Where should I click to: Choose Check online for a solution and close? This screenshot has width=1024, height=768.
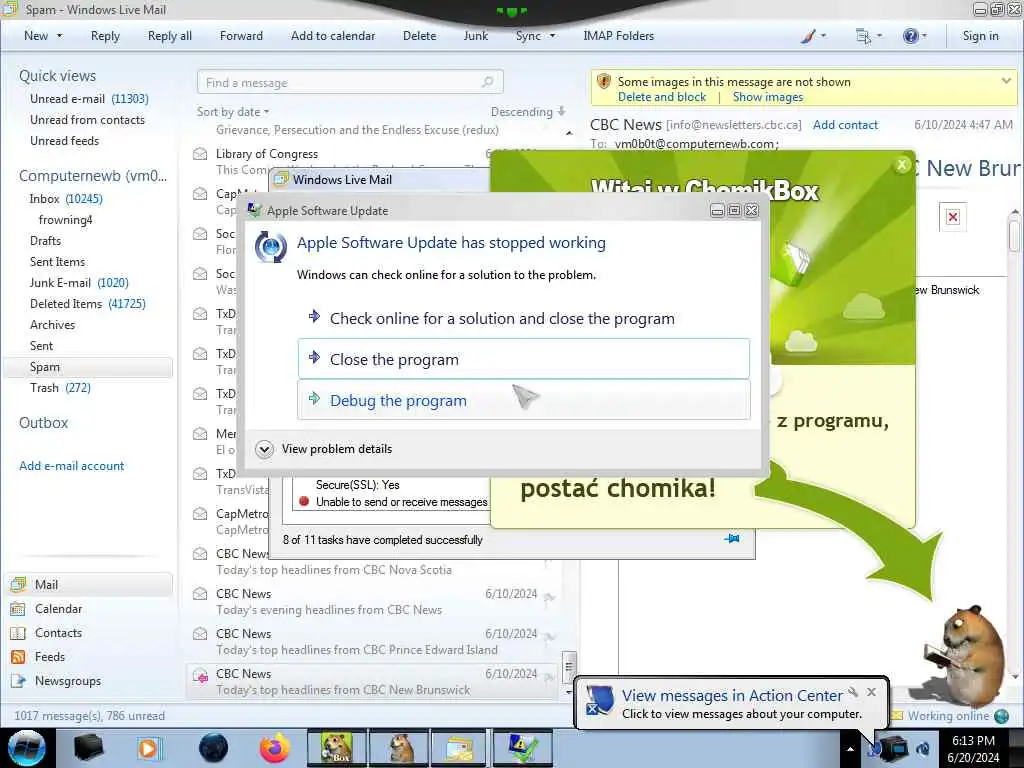pyautogui.click(x=524, y=318)
